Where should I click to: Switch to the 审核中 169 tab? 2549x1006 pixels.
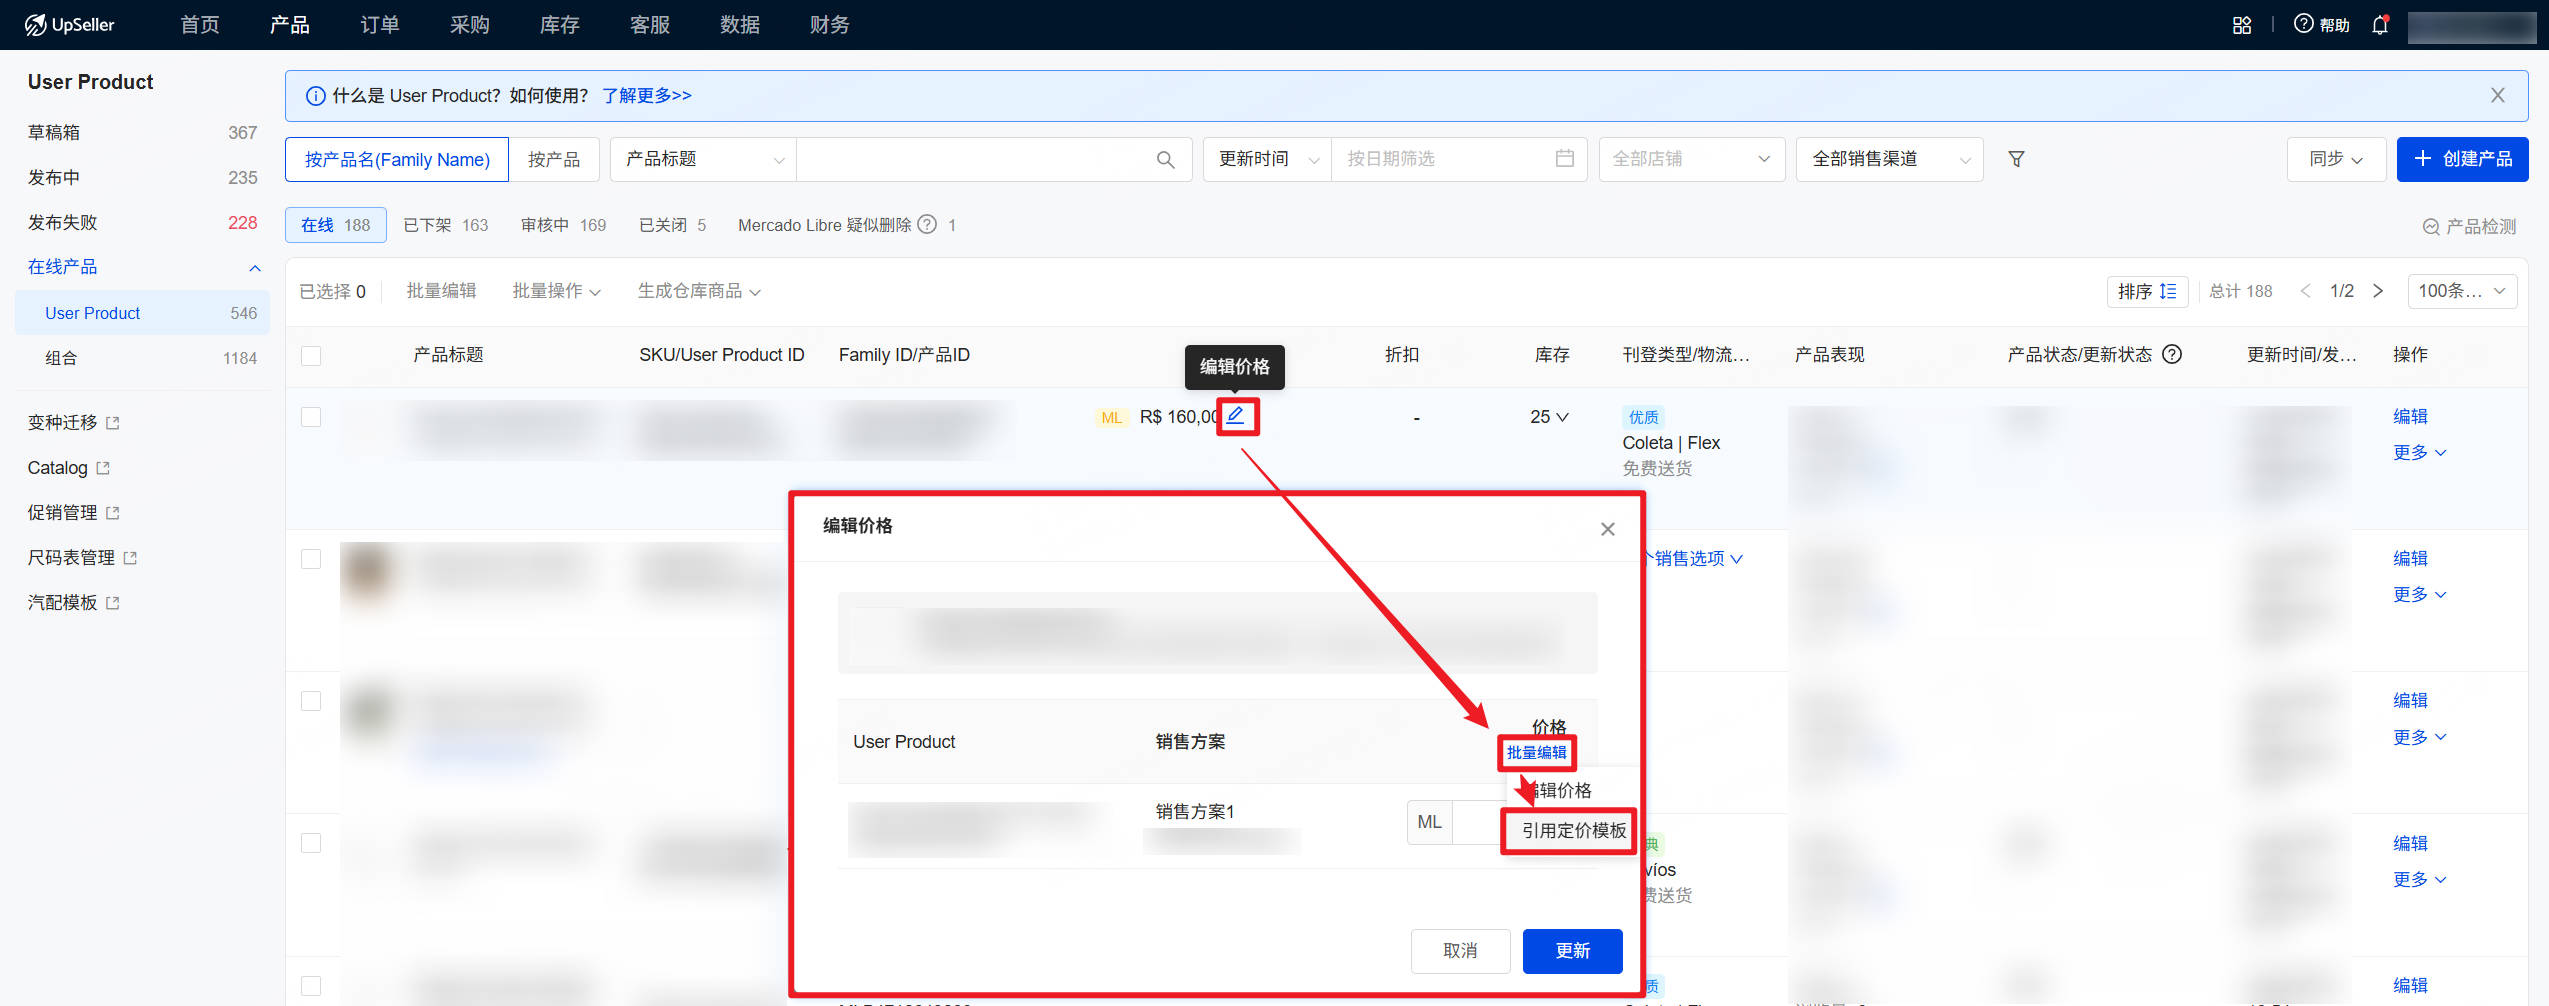click(x=564, y=225)
